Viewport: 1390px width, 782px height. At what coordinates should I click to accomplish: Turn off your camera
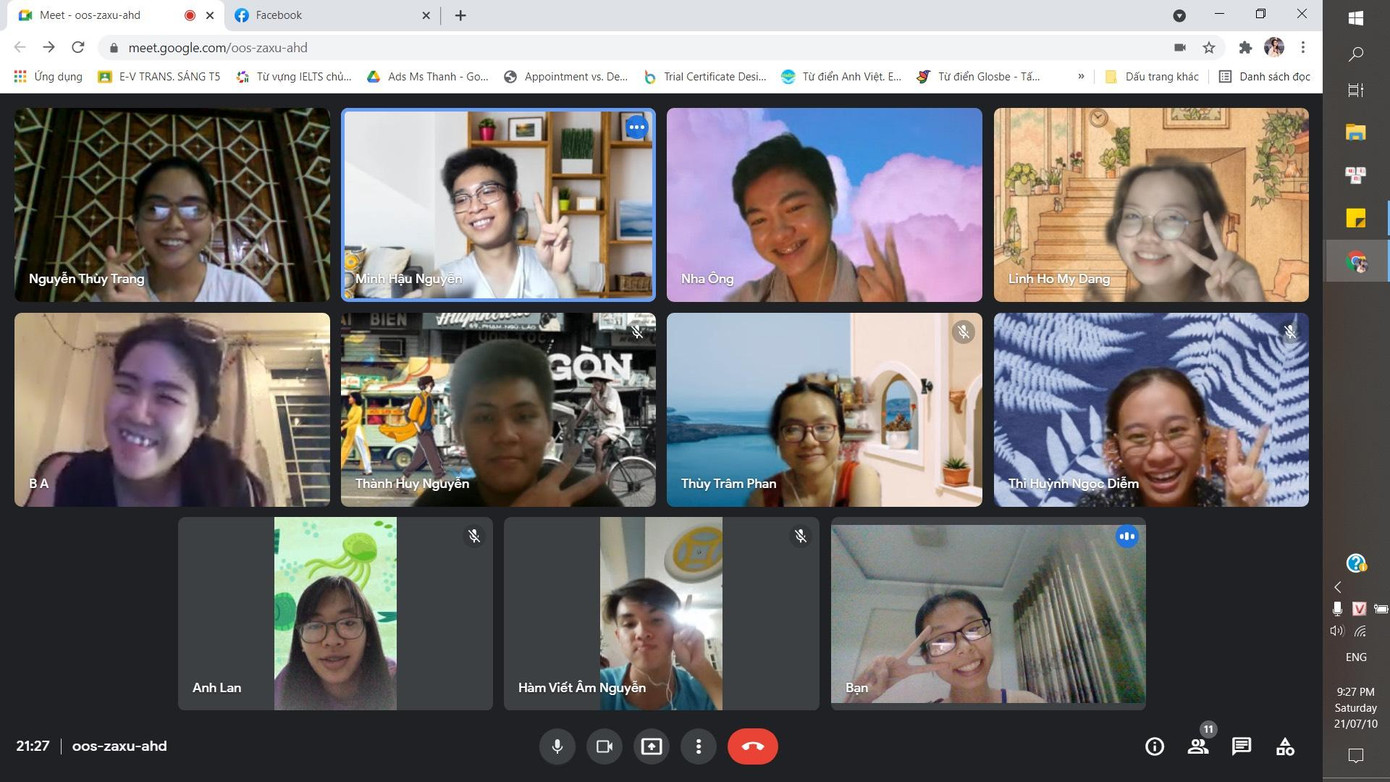click(x=604, y=746)
